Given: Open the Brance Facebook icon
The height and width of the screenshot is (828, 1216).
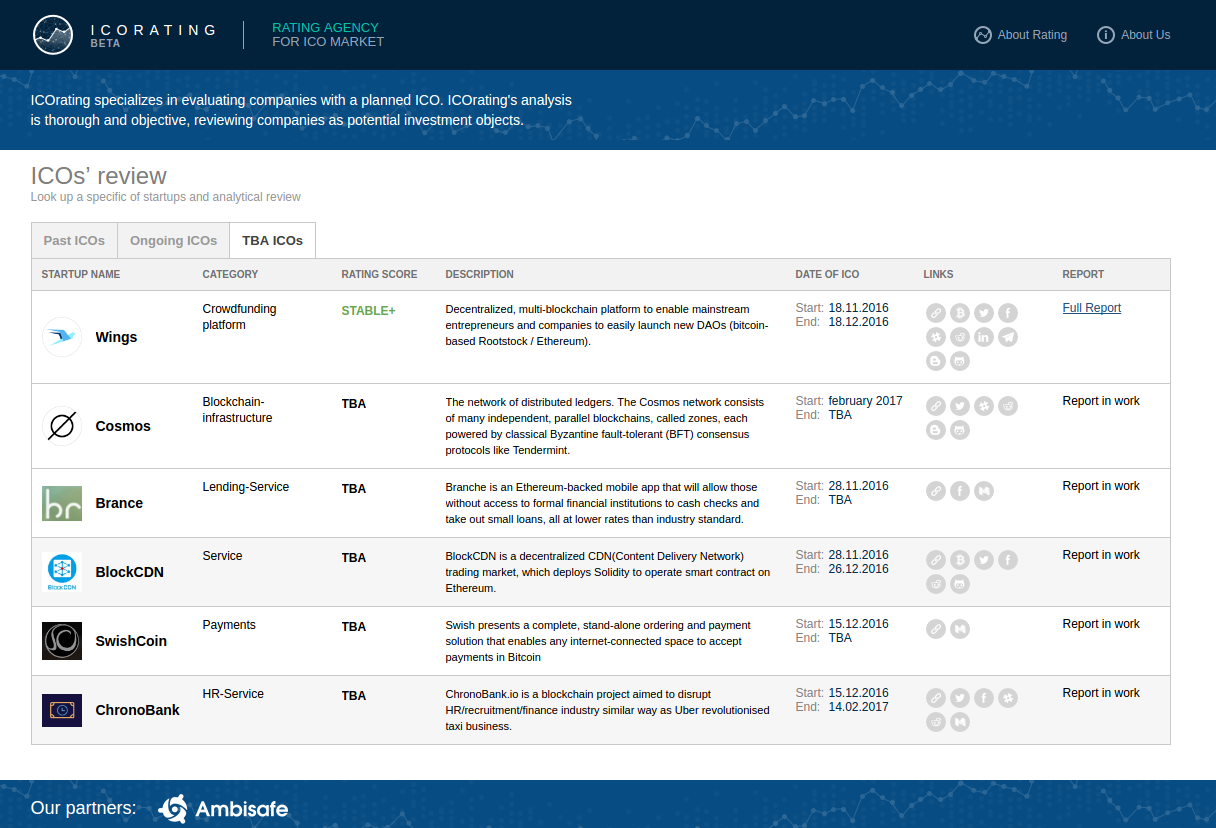Looking at the screenshot, I should coord(960,491).
